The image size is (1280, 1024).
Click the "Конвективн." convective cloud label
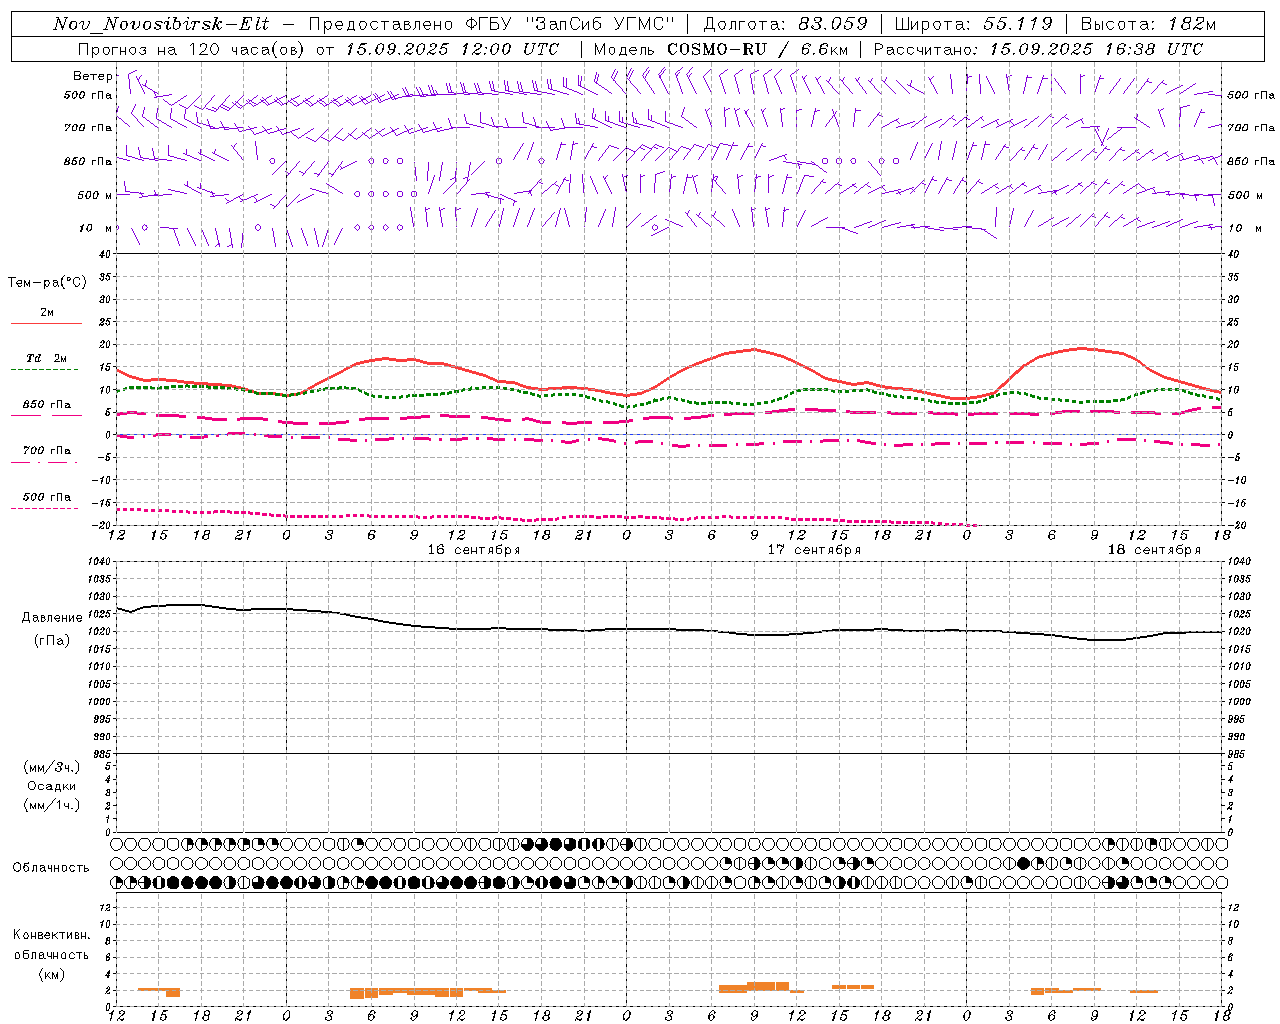click(51, 935)
